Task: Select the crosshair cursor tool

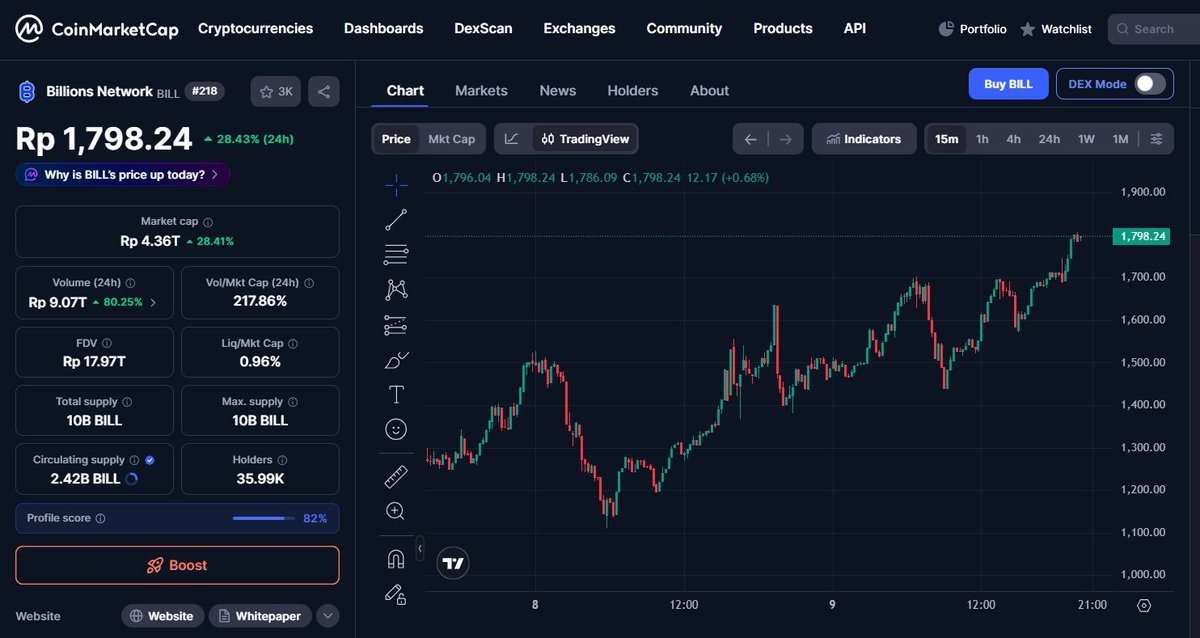Action: (396, 184)
